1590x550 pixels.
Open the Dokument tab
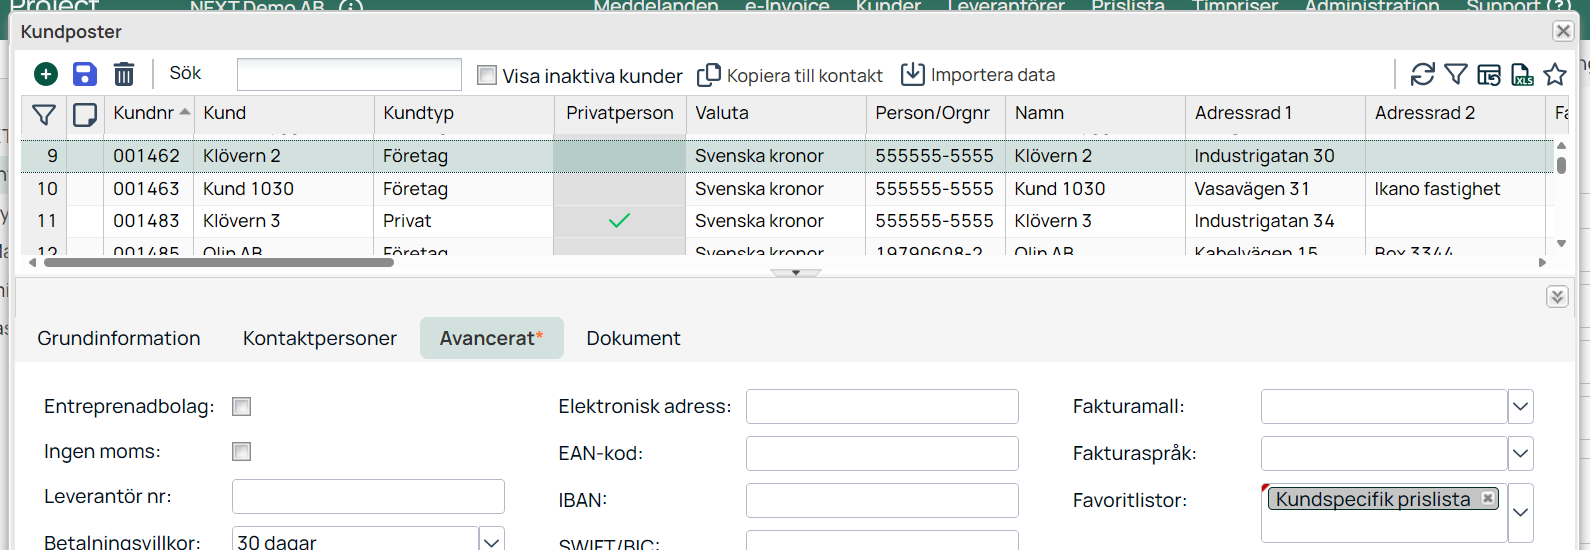point(633,338)
